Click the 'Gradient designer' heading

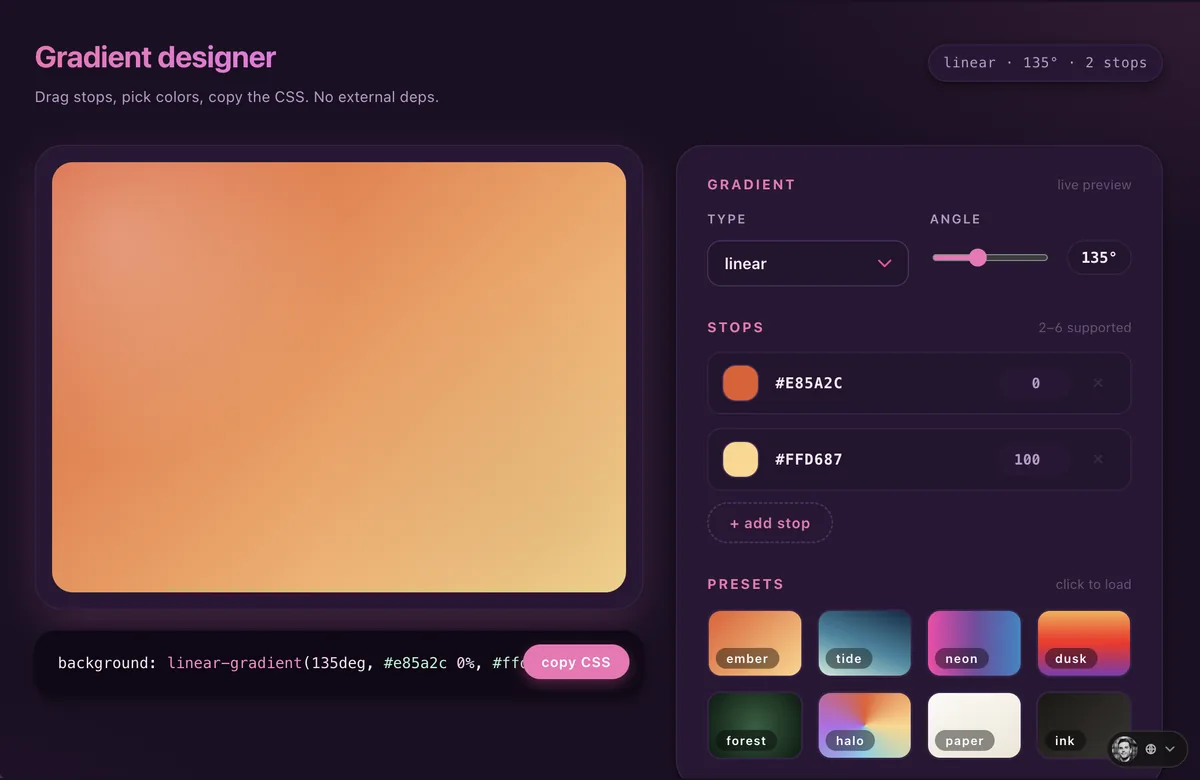(155, 58)
